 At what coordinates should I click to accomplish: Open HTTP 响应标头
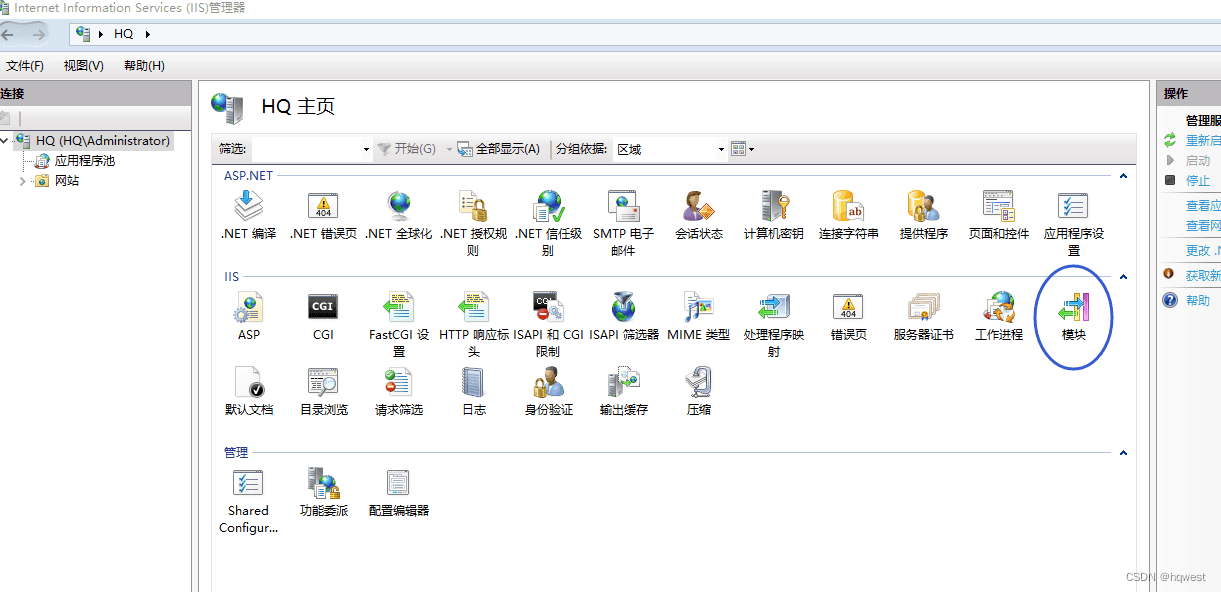point(474,324)
